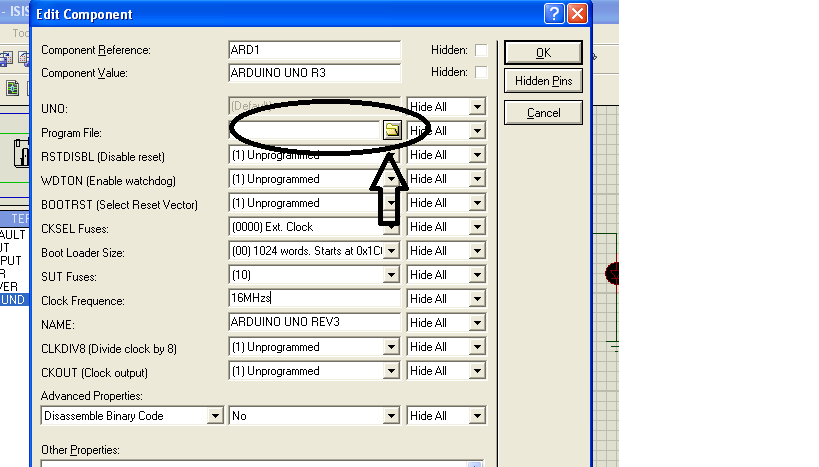Cancel the Edit Component dialog
819x467 pixels.
click(543, 113)
